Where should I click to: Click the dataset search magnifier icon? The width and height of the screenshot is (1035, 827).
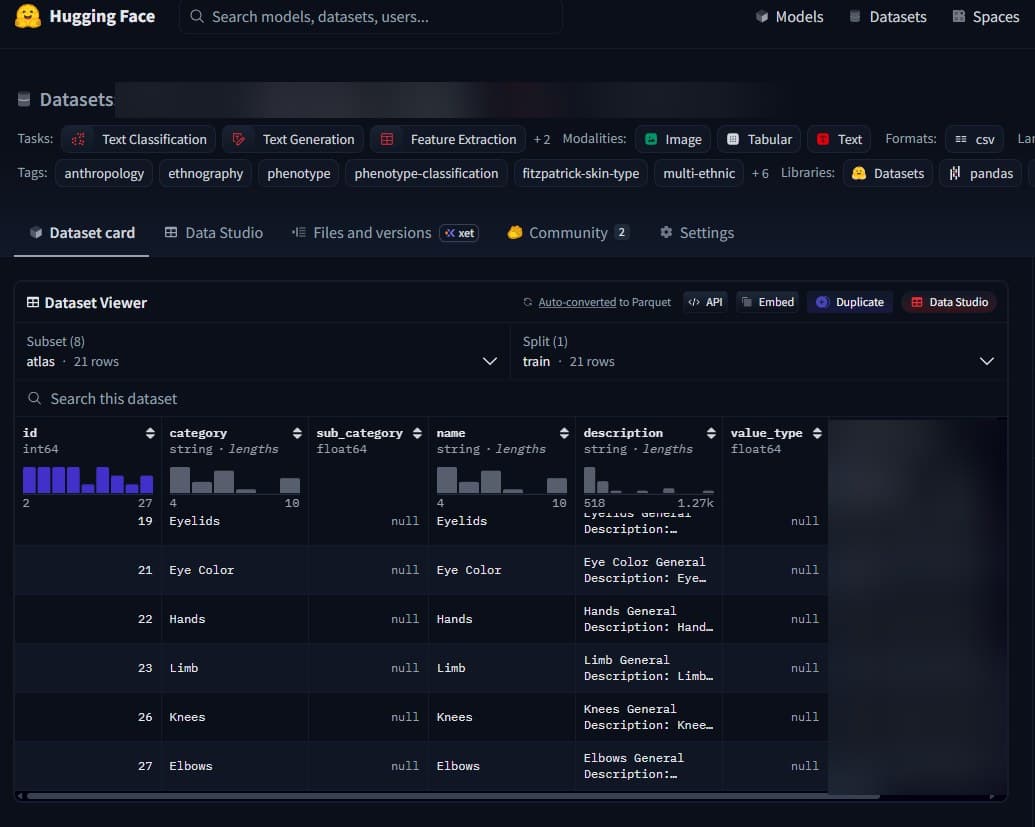point(34,399)
